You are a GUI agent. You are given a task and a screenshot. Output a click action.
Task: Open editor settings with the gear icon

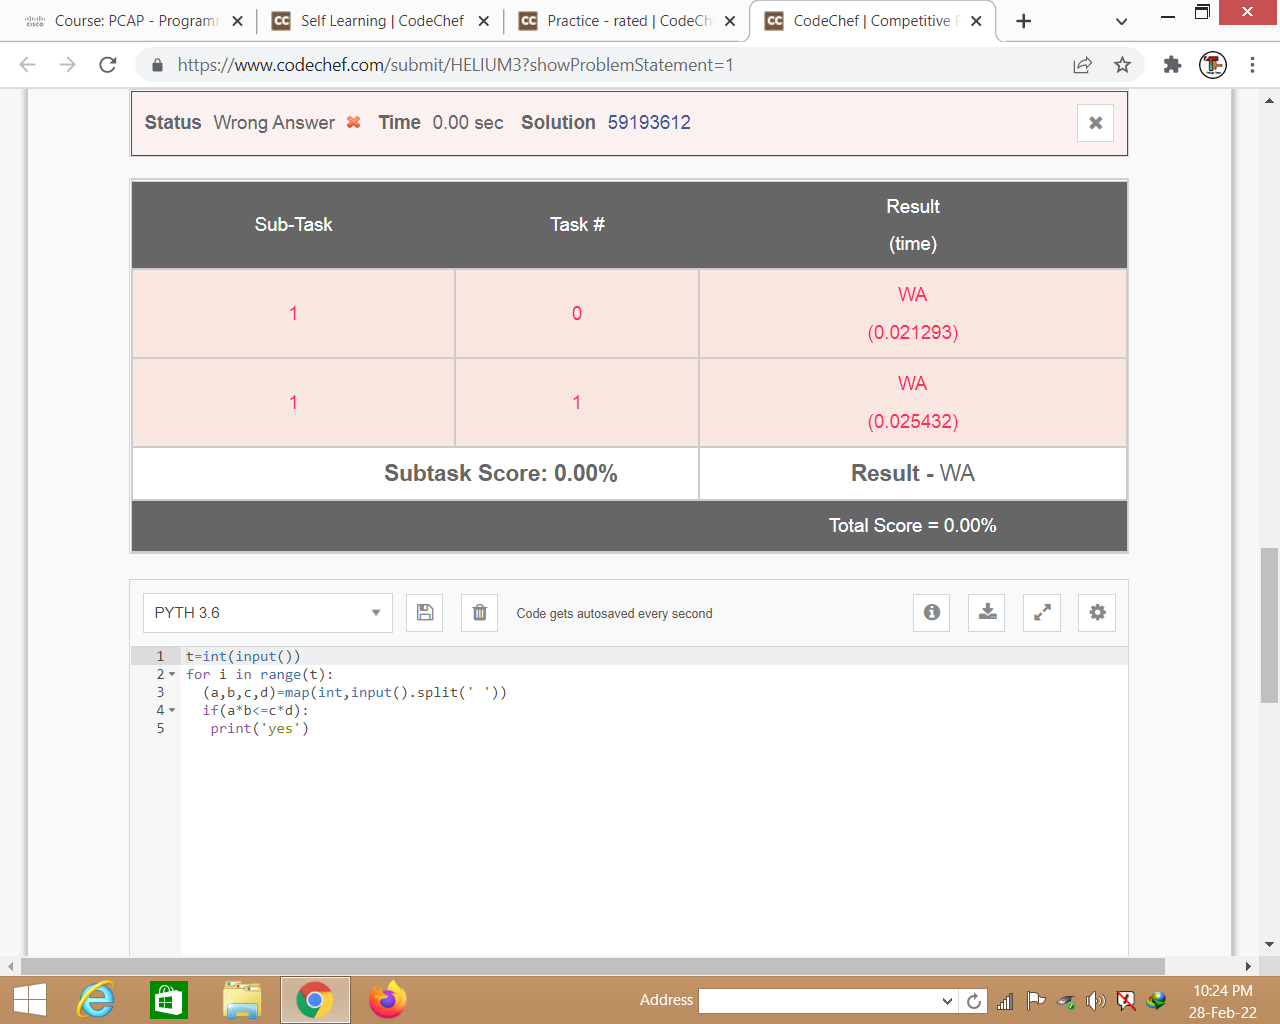coord(1096,612)
